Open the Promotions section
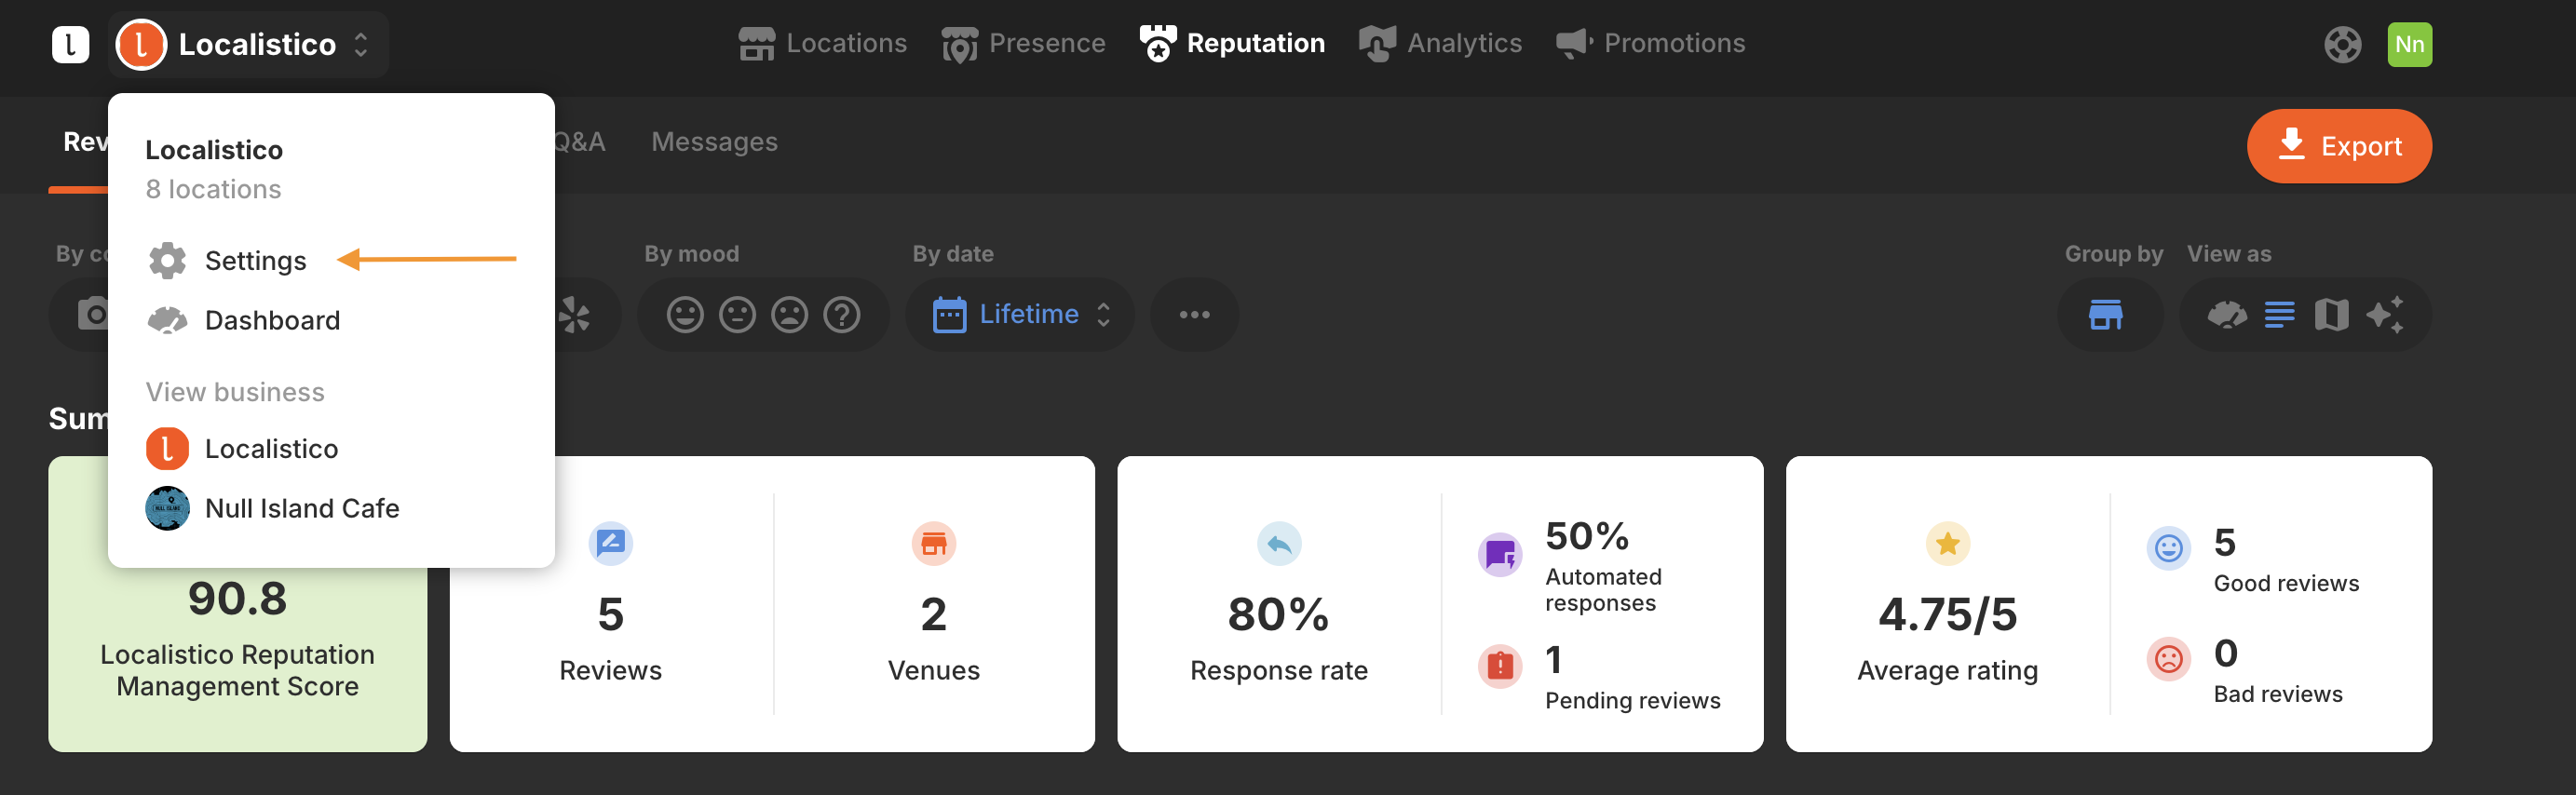The height and width of the screenshot is (795, 2576). 1650,44
